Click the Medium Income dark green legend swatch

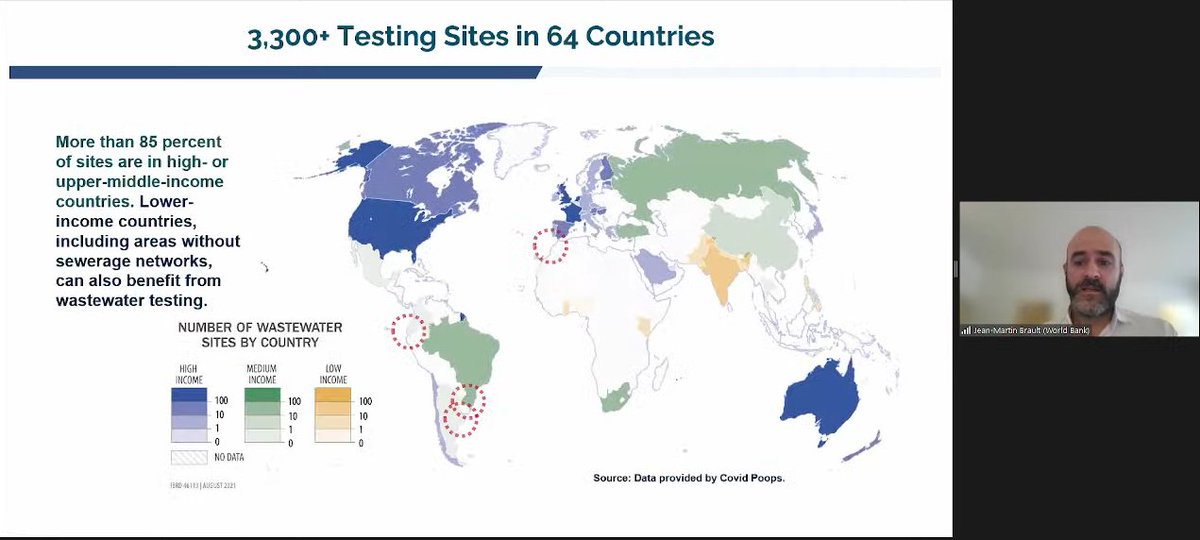(264, 396)
